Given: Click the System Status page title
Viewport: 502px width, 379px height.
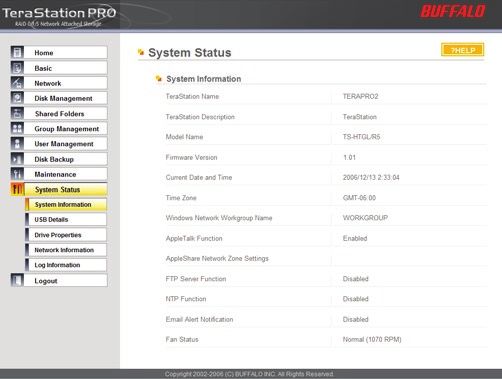Looking at the screenshot, I should [189, 53].
